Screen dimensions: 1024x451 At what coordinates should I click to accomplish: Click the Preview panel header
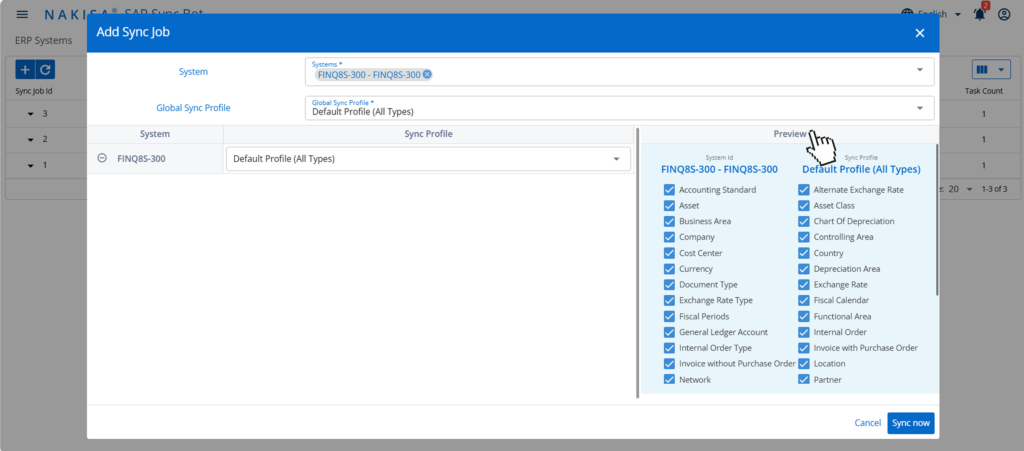790,134
